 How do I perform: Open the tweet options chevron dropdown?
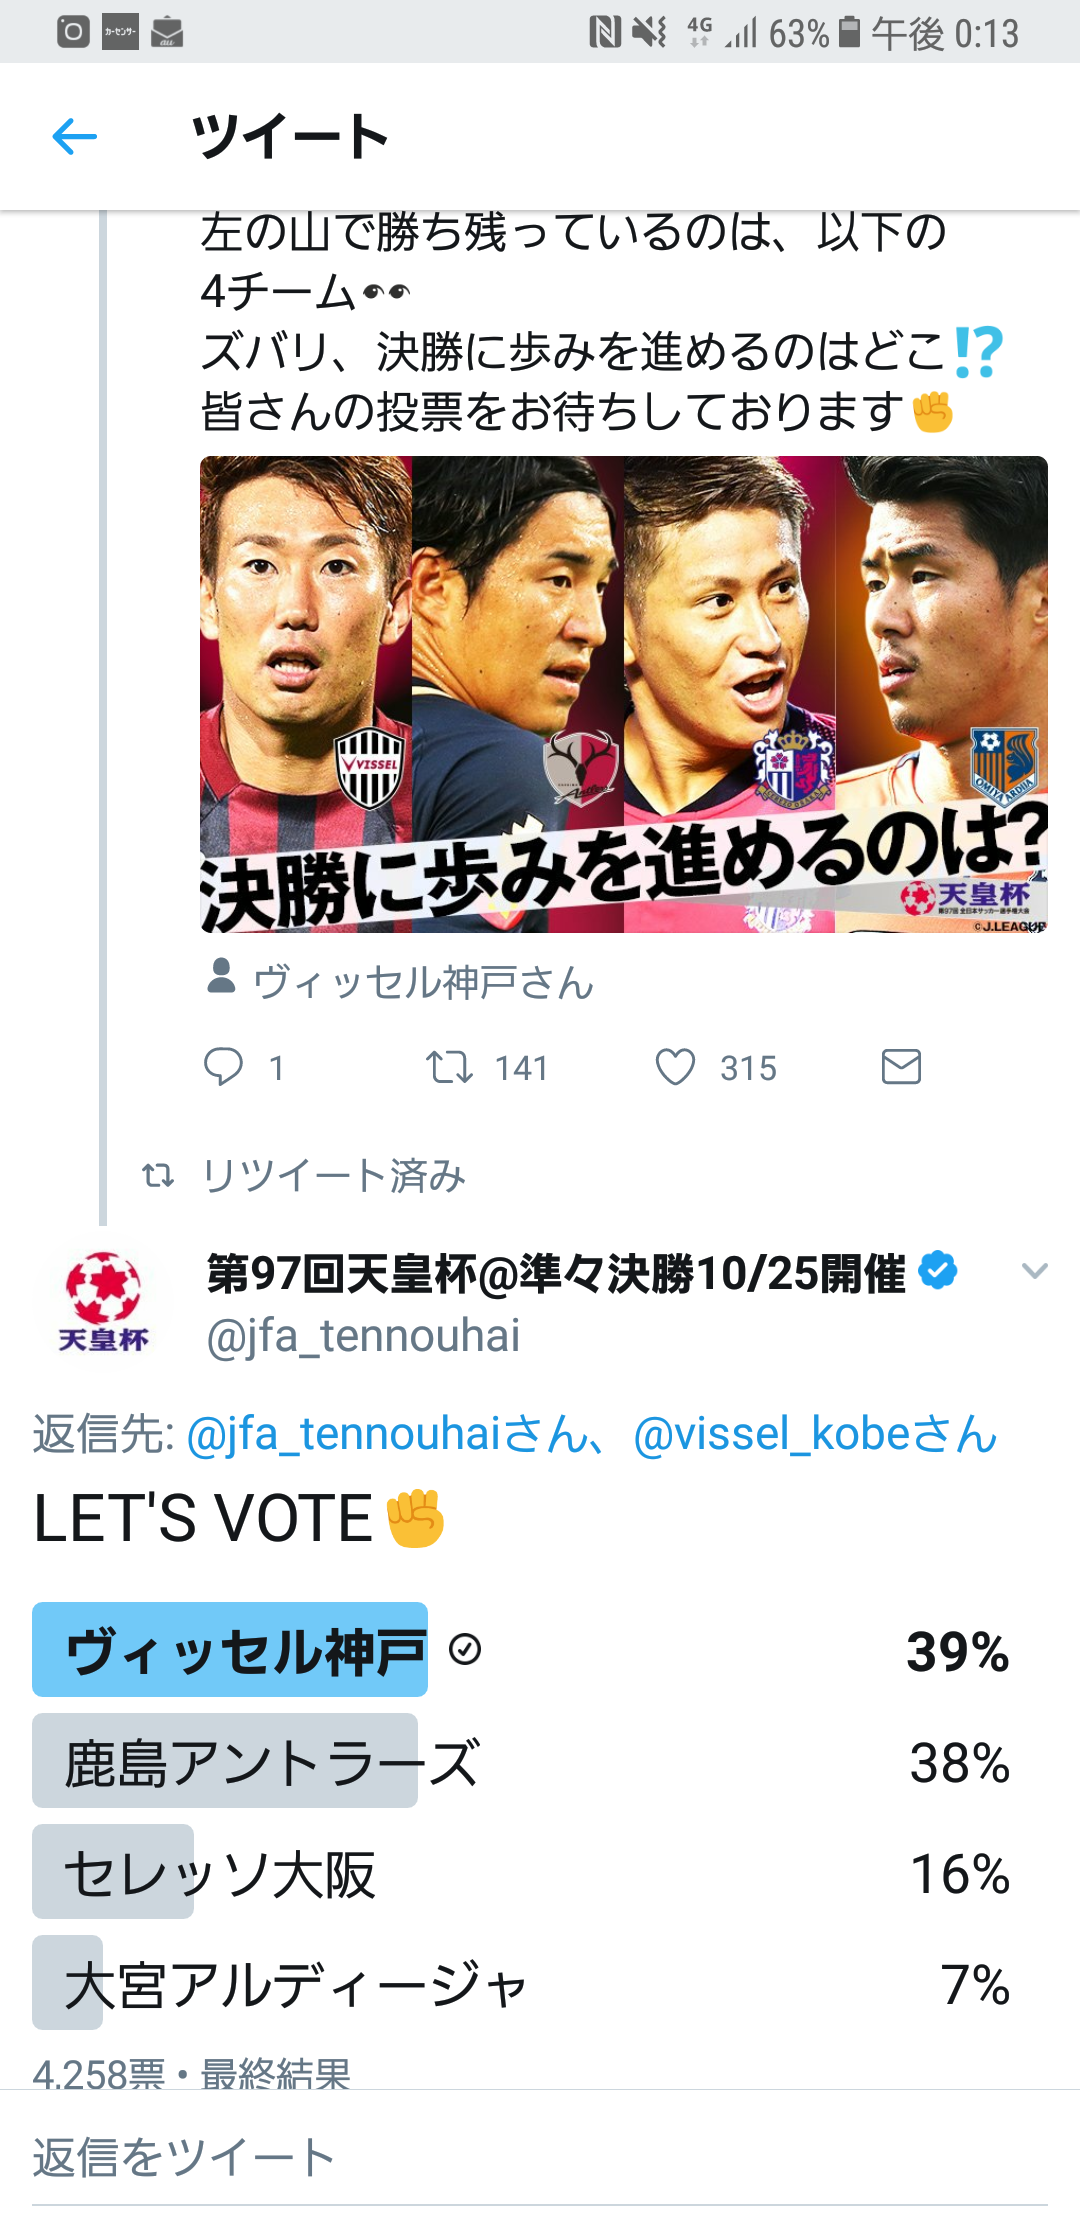1034,1271
